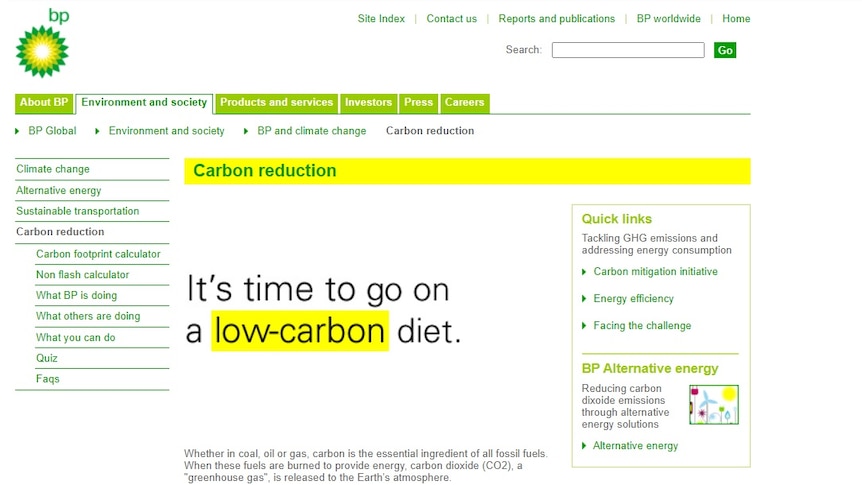Viewport: 862px width, 485px height.
Task: Open the Press tab
Action: pyautogui.click(x=418, y=103)
